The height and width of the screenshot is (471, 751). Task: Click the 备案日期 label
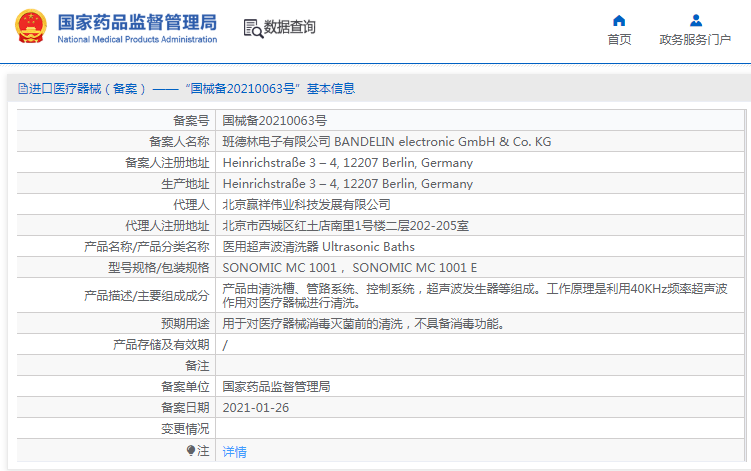pyautogui.click(x=185, y=408)
